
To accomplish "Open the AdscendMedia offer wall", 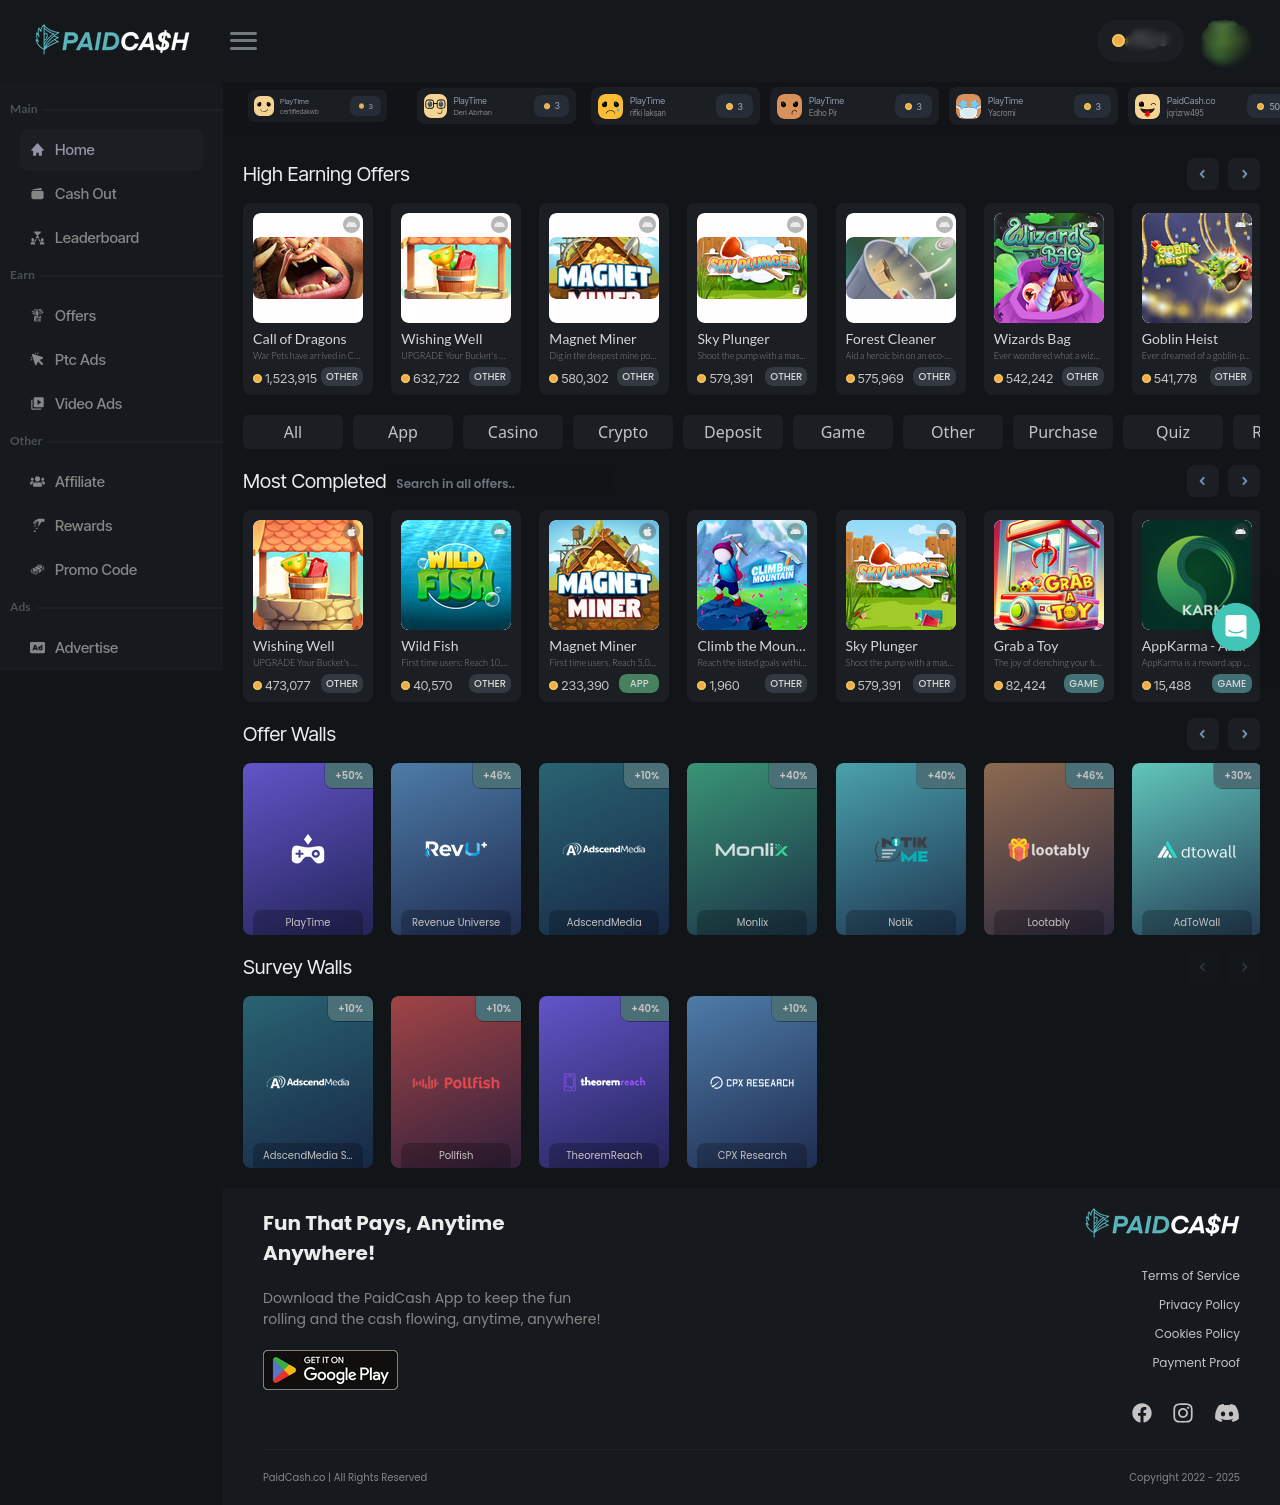I will (604, 849).
